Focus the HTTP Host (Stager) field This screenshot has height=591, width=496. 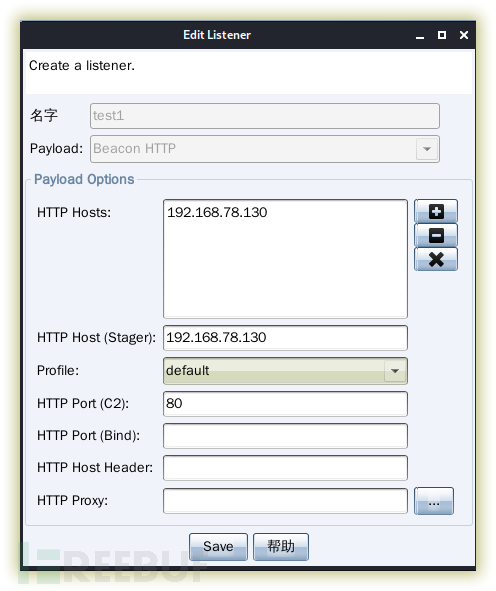pyautogui.click(x=285, y=338)
